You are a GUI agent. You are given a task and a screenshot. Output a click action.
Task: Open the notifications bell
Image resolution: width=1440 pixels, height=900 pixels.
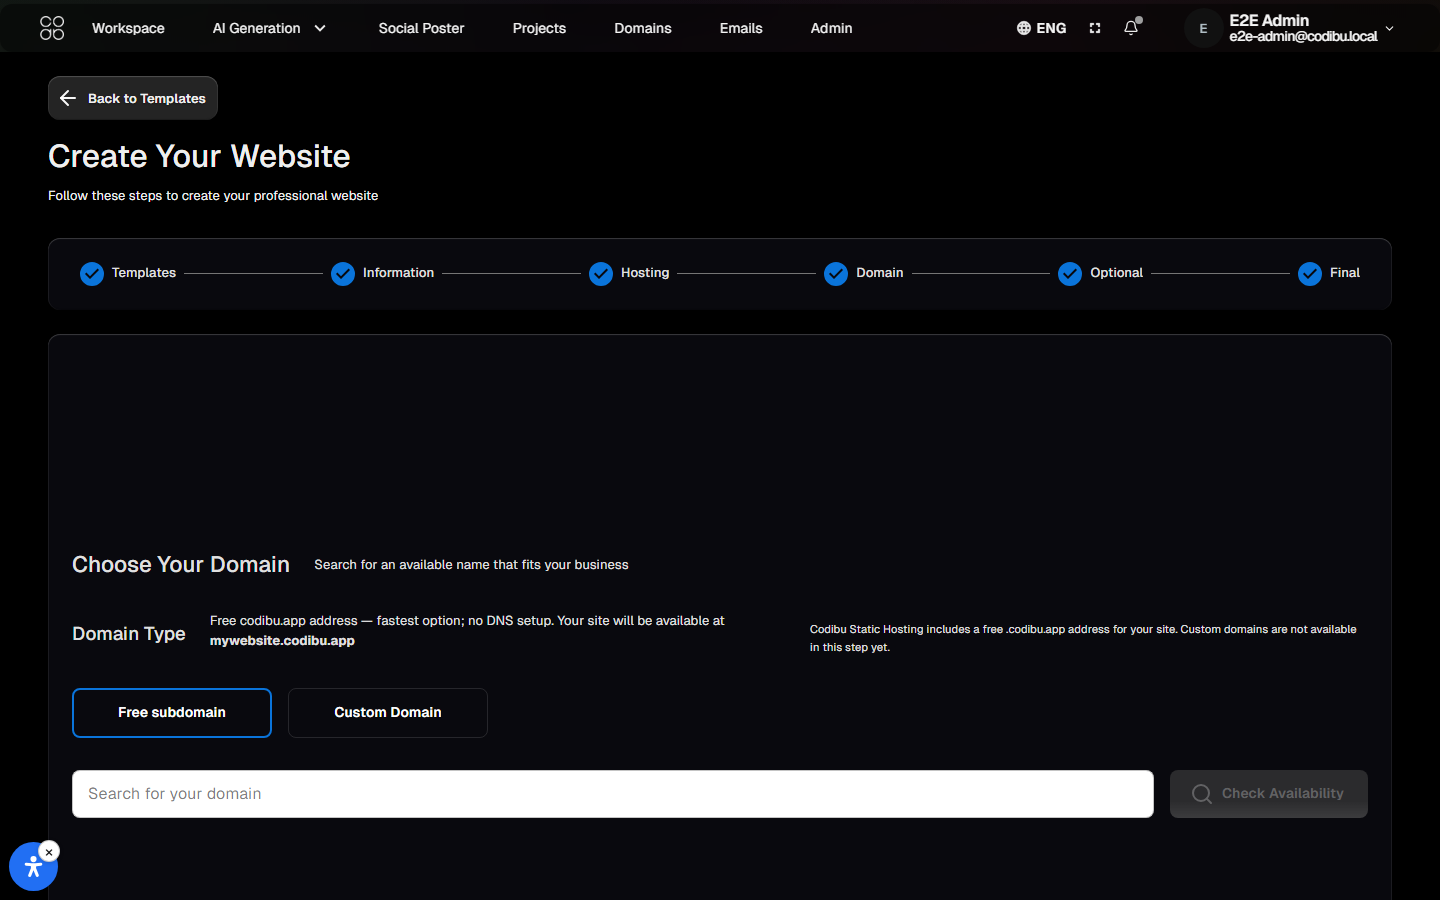(1131, 28)
